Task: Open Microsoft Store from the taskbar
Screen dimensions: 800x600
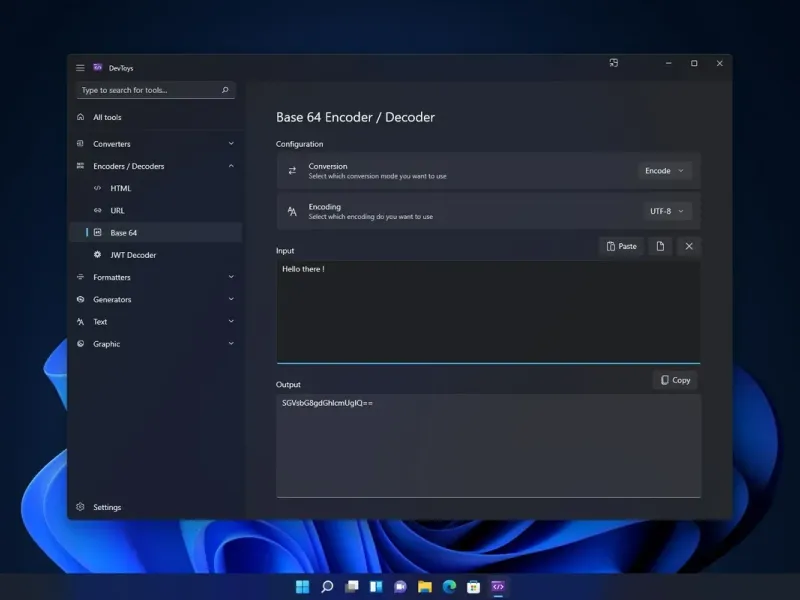Action: [x=473, y=587]
